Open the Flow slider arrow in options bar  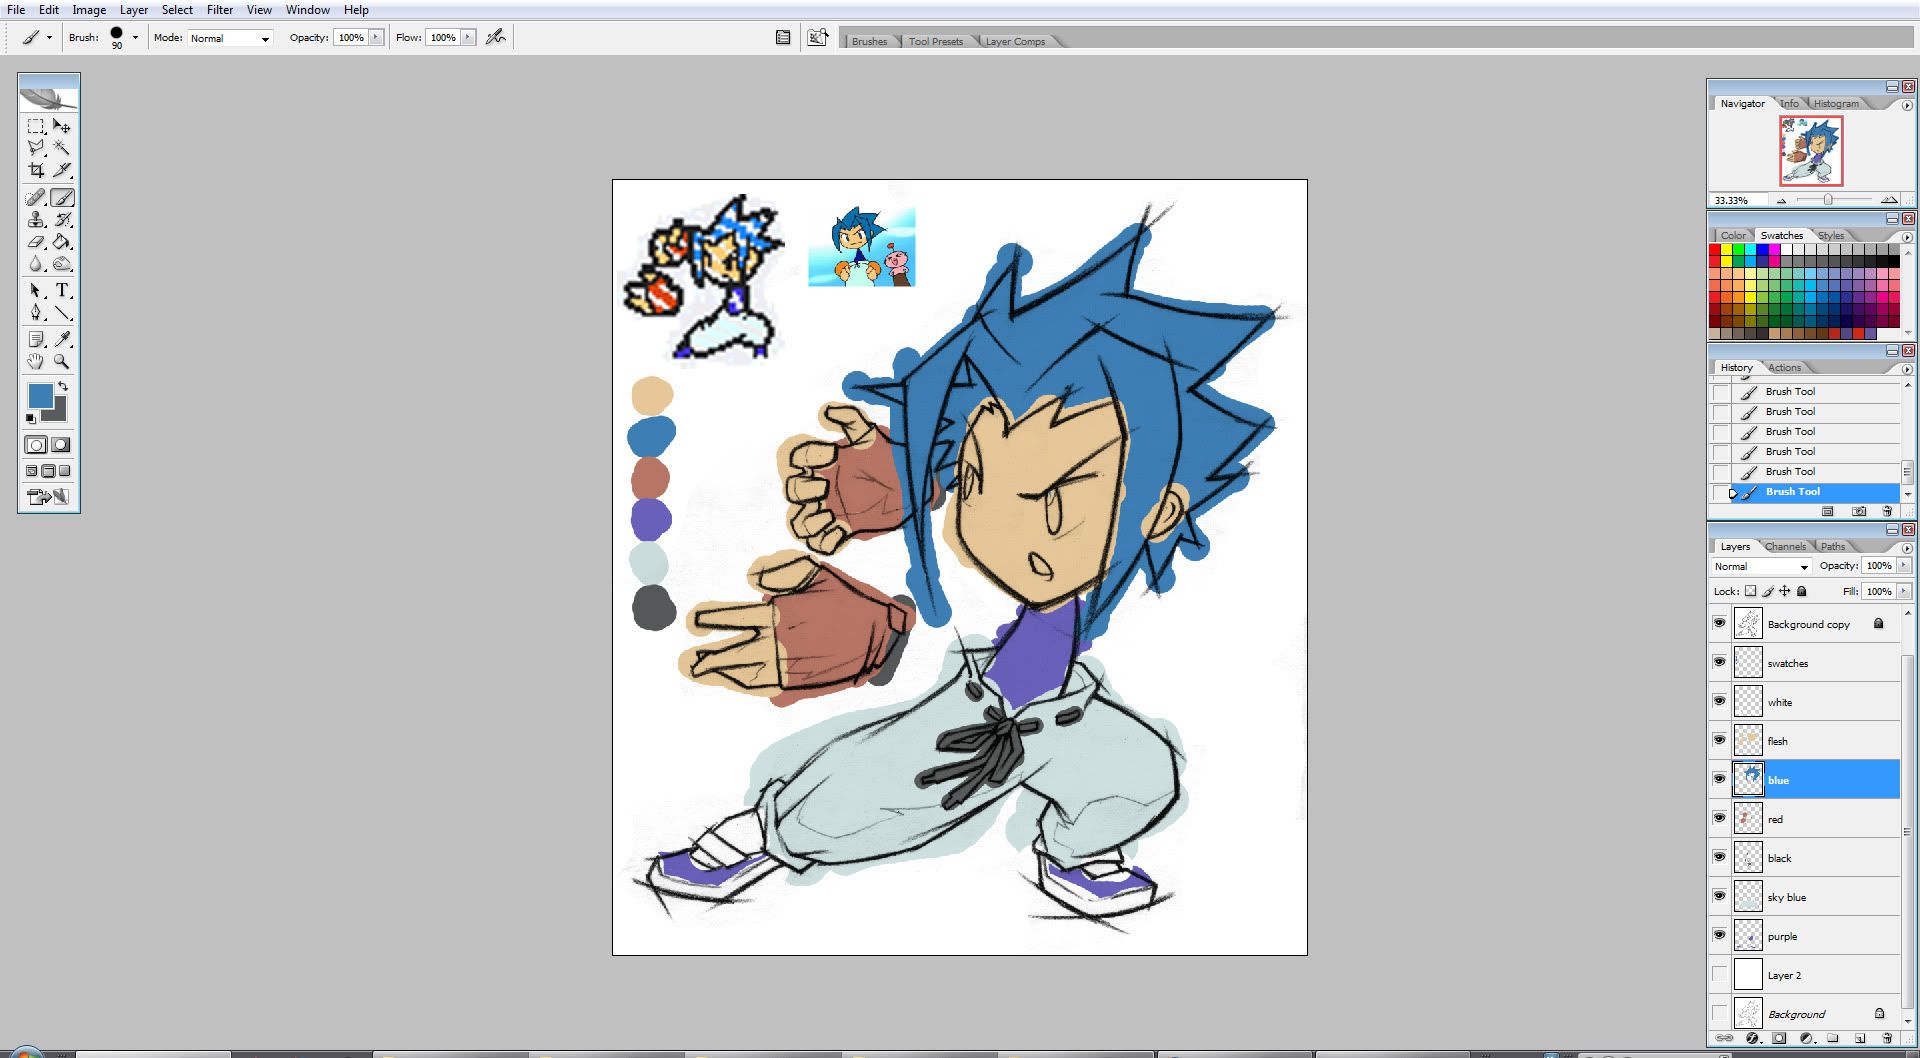coord(468,37)
